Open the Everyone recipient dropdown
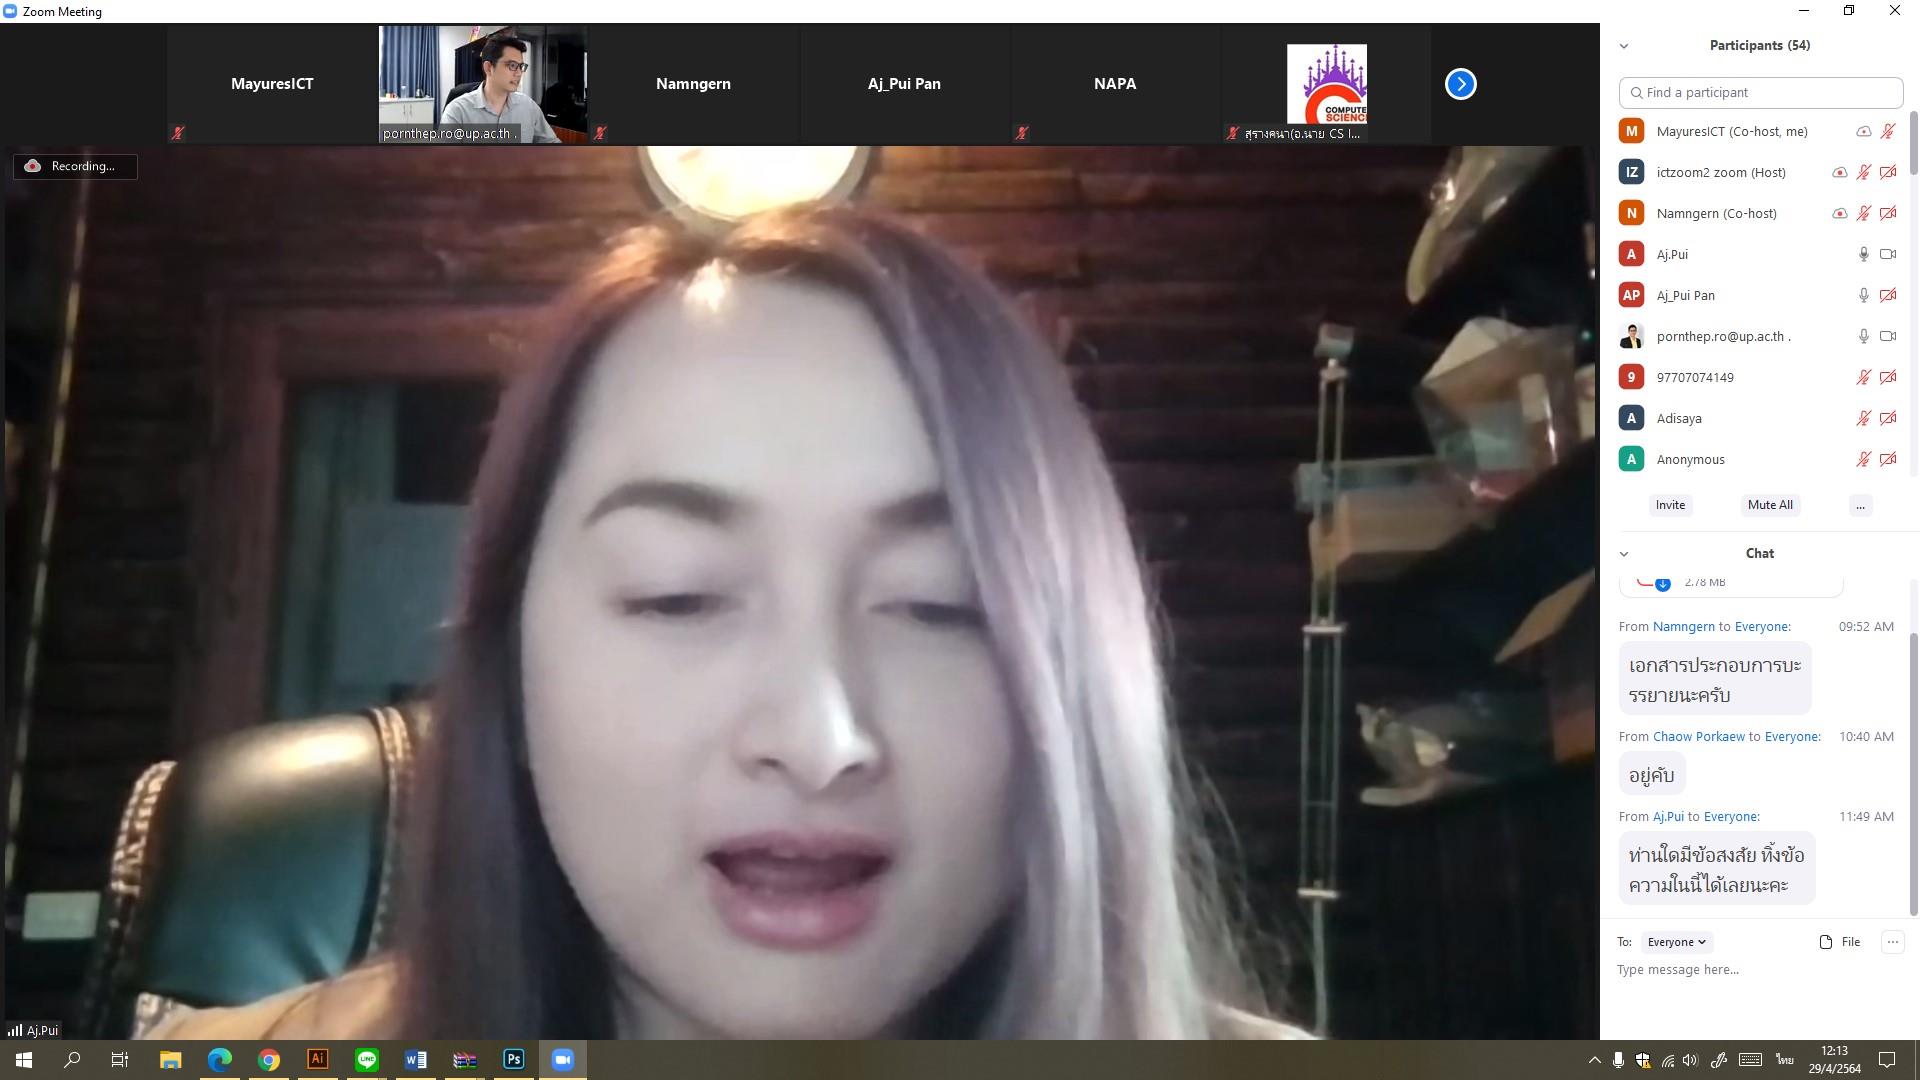The width and height of the screenshot is (1920, 1080). tap(1676, 942)
